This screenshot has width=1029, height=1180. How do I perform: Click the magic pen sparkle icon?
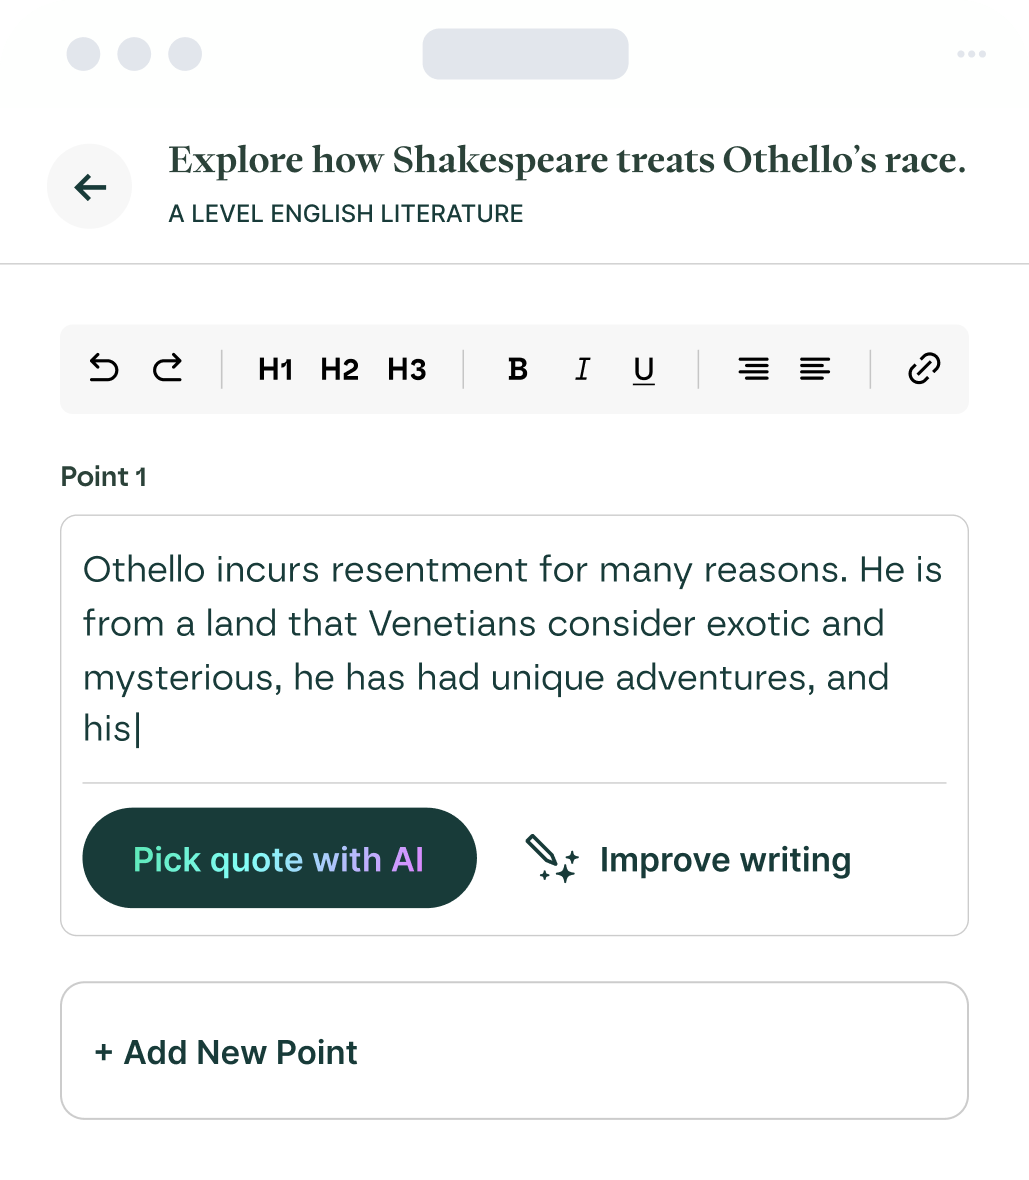552,860
